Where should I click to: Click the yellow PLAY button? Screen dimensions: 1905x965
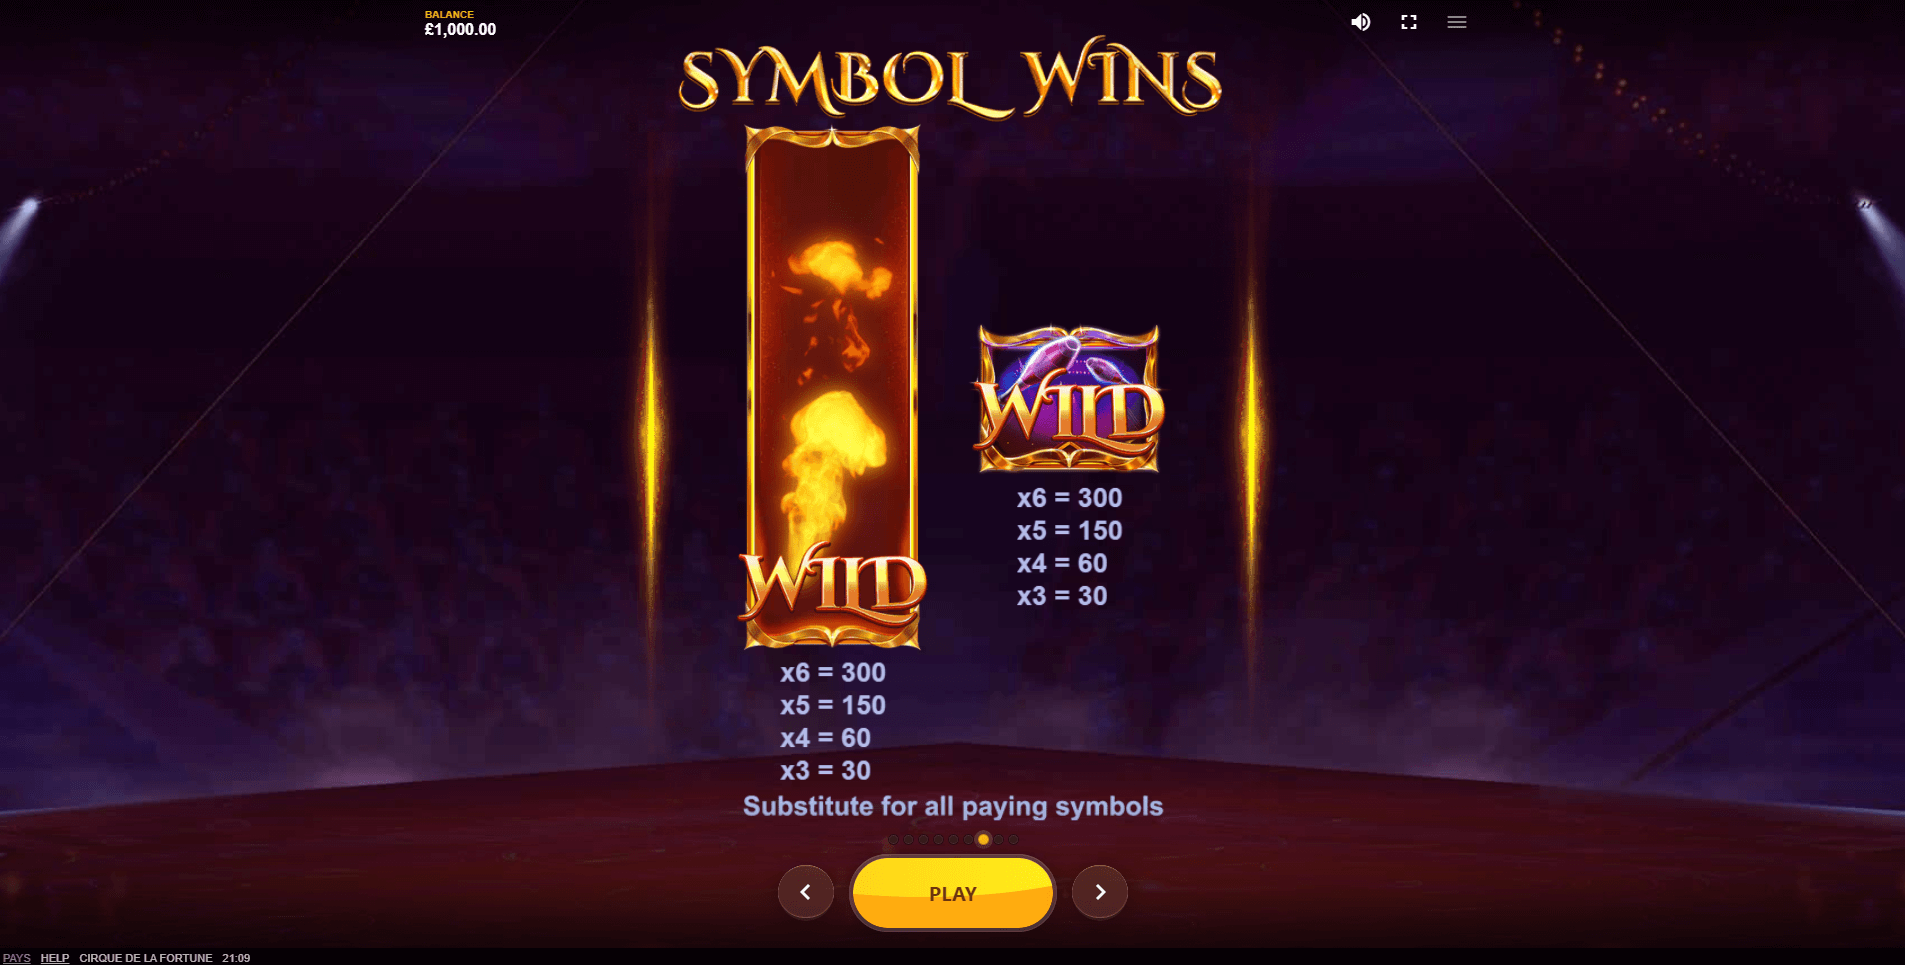click(x=953, y=893)
